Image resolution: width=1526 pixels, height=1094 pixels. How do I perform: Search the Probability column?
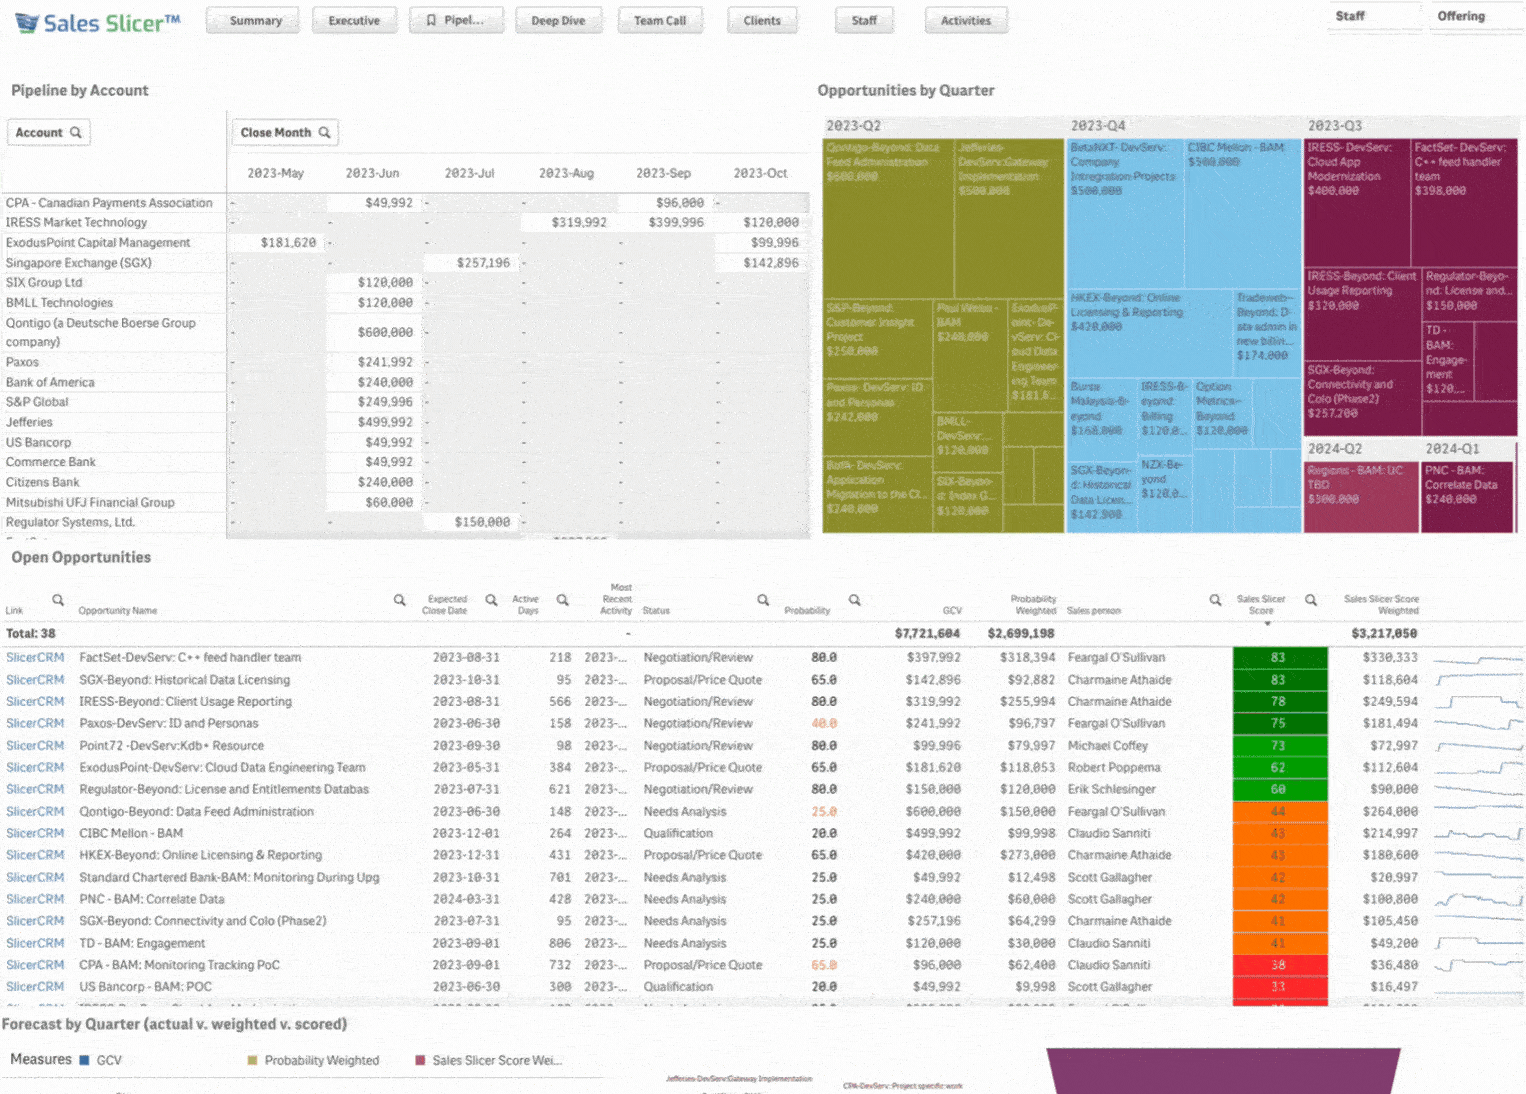click(x=855, y=600)
